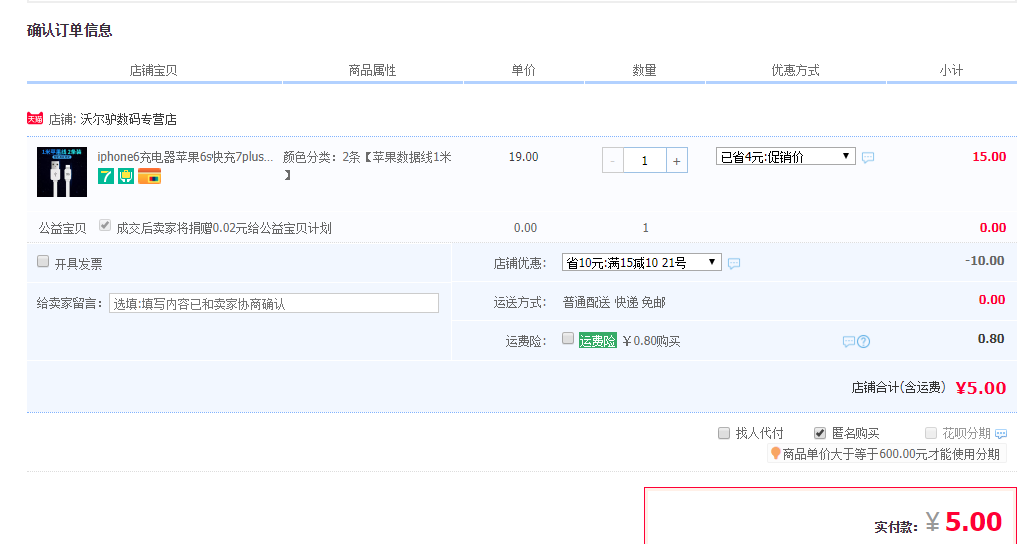The width and height of the screenshot is (1023, 544).
Task: Click the store discount amount -10.00
Action: 985,261
